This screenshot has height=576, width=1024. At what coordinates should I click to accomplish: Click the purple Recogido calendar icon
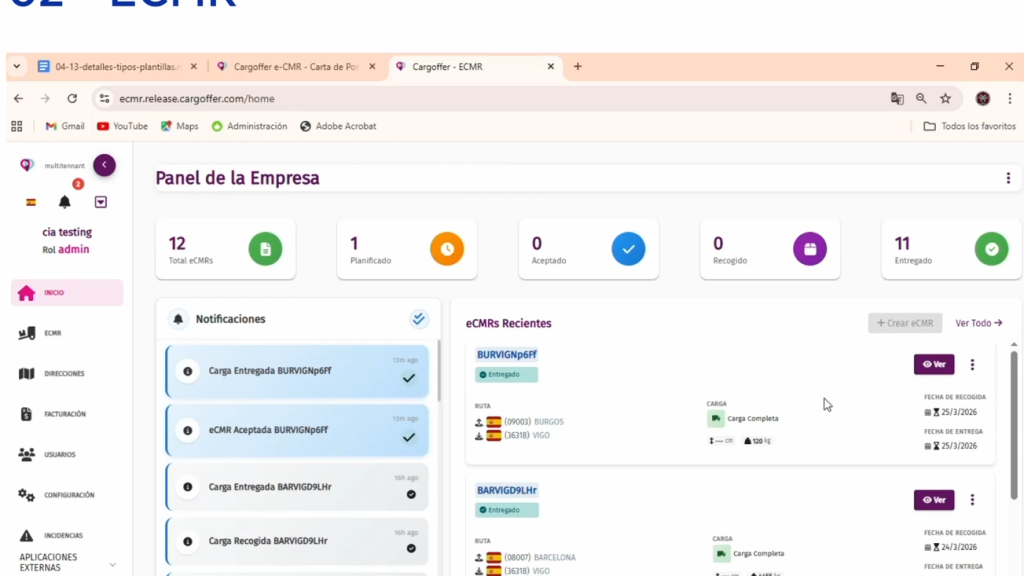pyautogui.click(x=810, y=249)
